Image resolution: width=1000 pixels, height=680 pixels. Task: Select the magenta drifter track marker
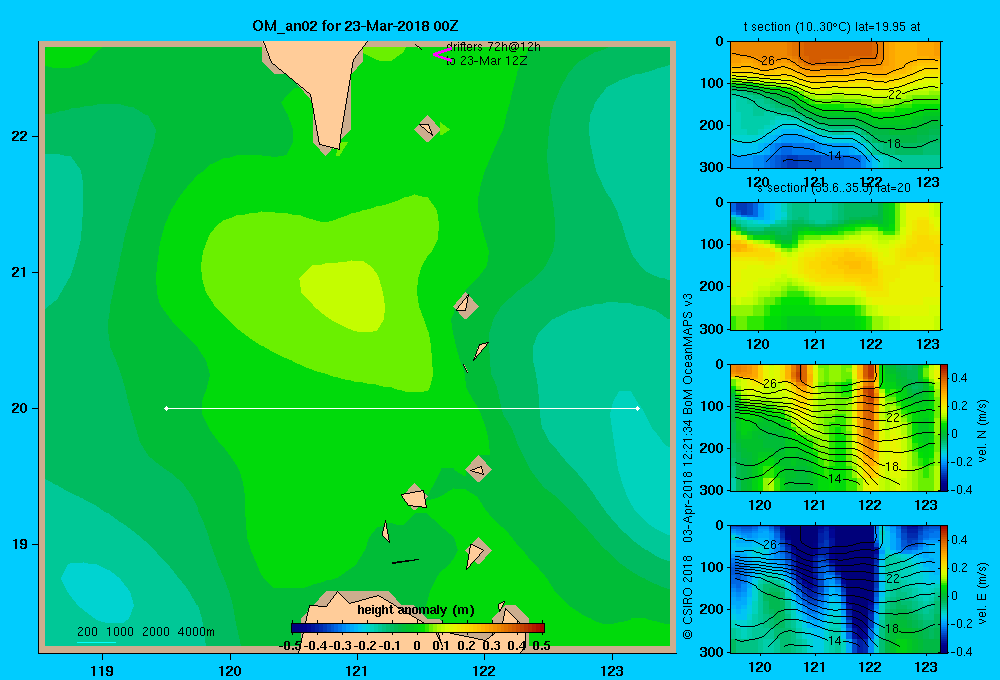(441, 54)
